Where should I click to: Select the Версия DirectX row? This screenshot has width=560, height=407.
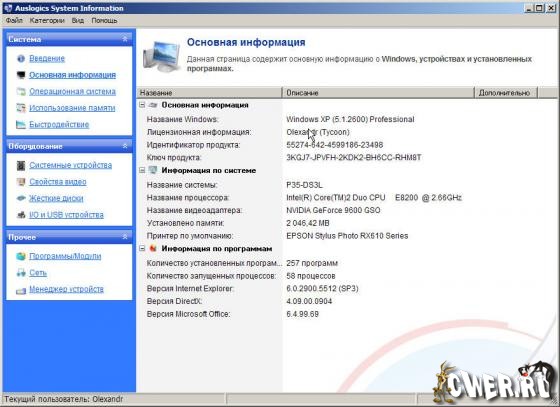point(347,301)
